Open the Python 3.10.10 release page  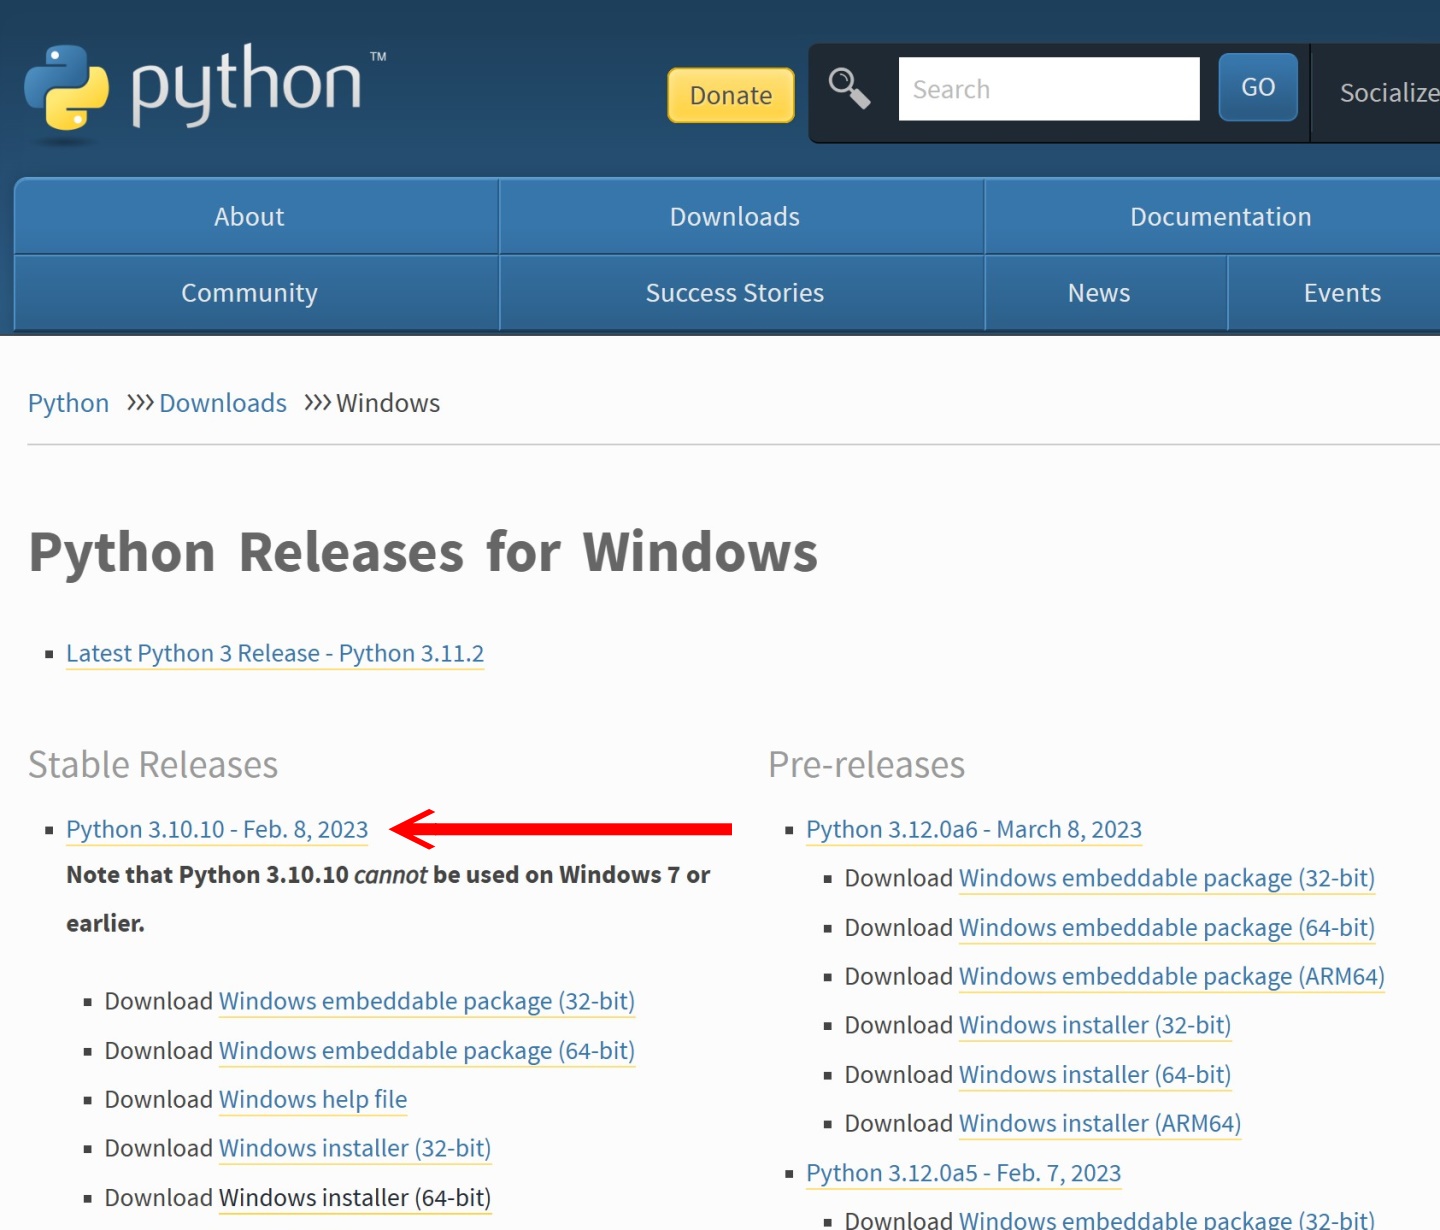coord(216,829)
